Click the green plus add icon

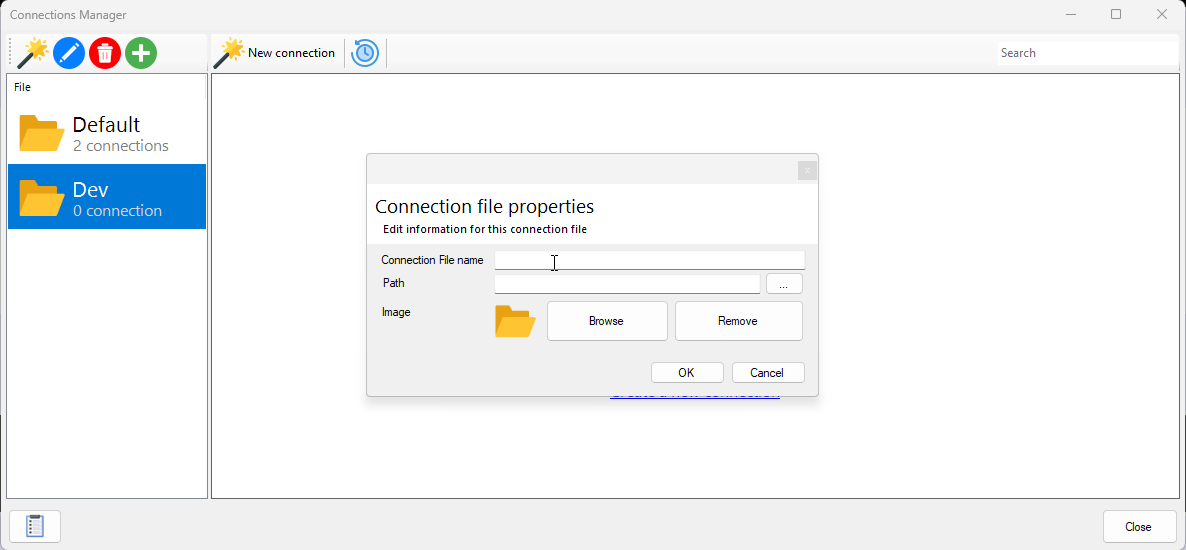pyautogui.click(x=141, y=53)
